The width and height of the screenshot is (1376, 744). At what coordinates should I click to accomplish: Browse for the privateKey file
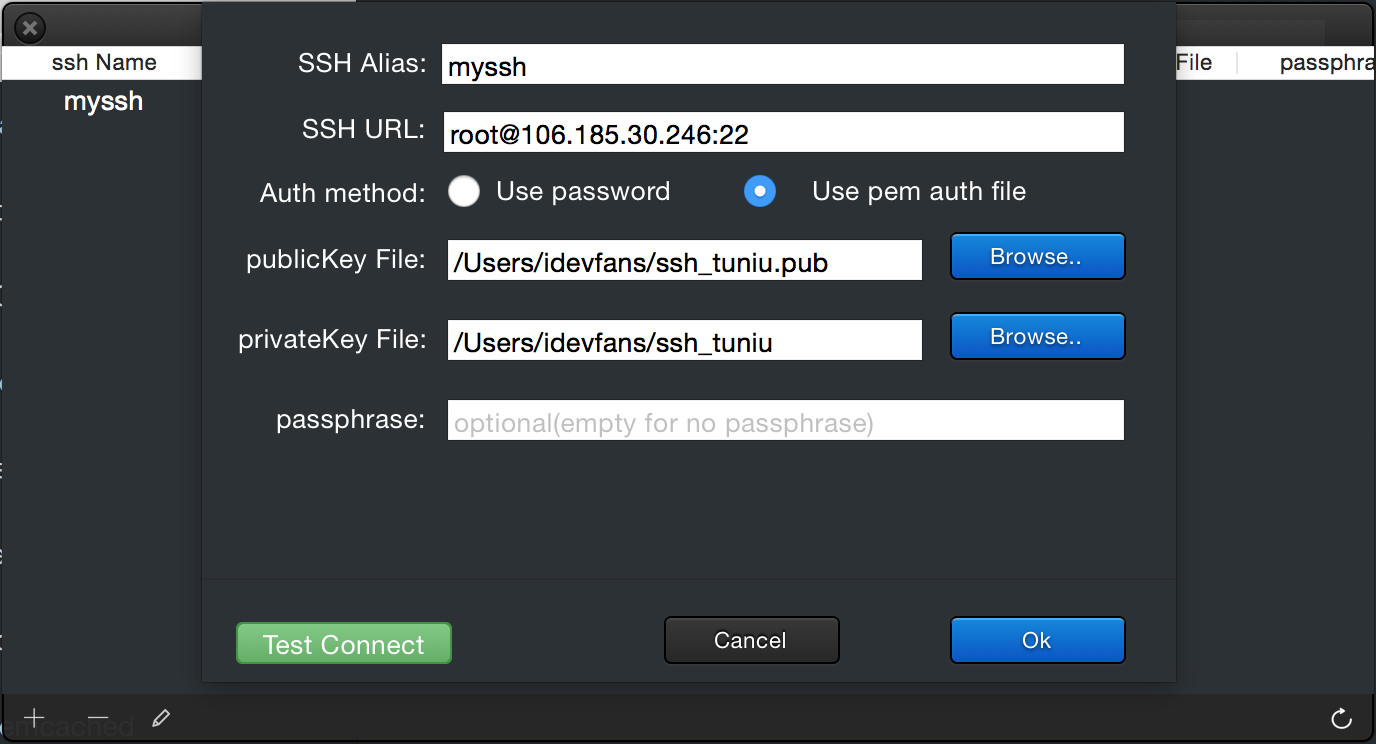pos(1037,337)
